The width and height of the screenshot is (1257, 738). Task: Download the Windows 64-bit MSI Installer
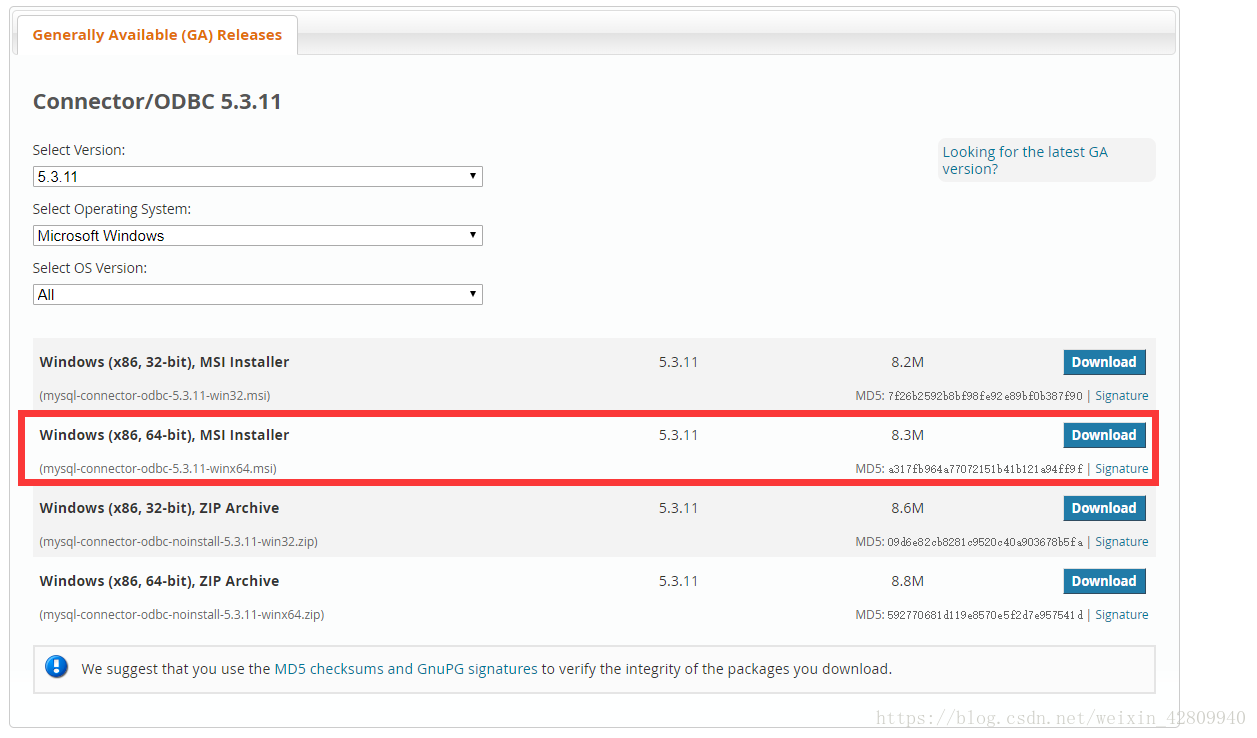1104,435
